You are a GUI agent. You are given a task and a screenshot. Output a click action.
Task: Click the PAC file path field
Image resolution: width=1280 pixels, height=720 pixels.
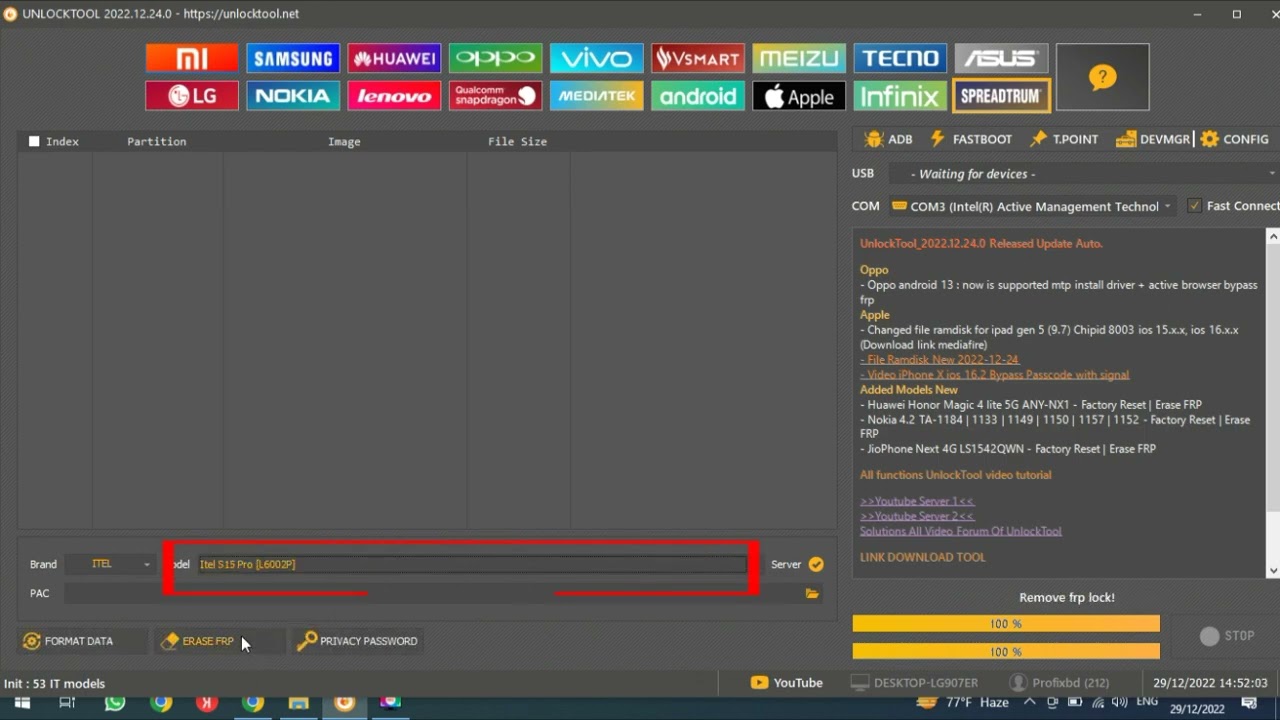[432, 593]
